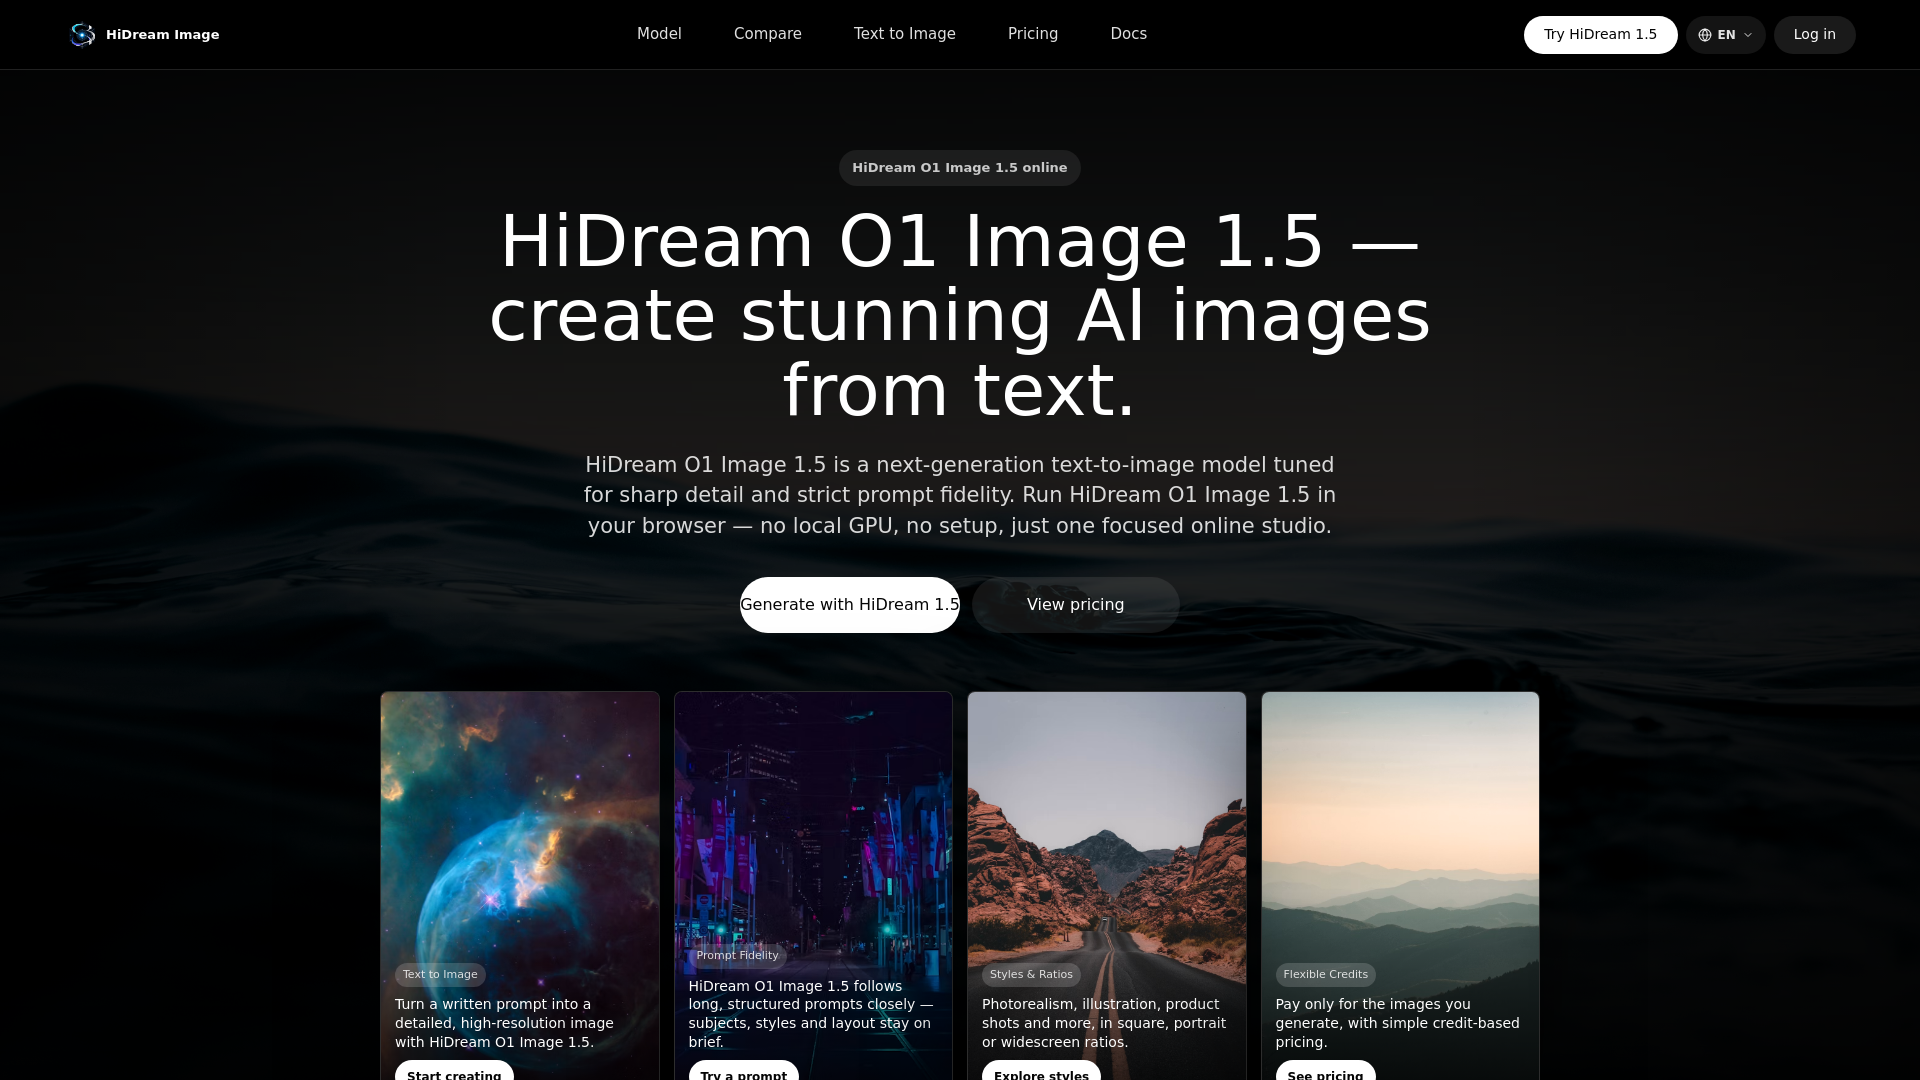Click Generate with HiDream 1.5 button
Viewport: 1920px width, 1080px height.
850,605
